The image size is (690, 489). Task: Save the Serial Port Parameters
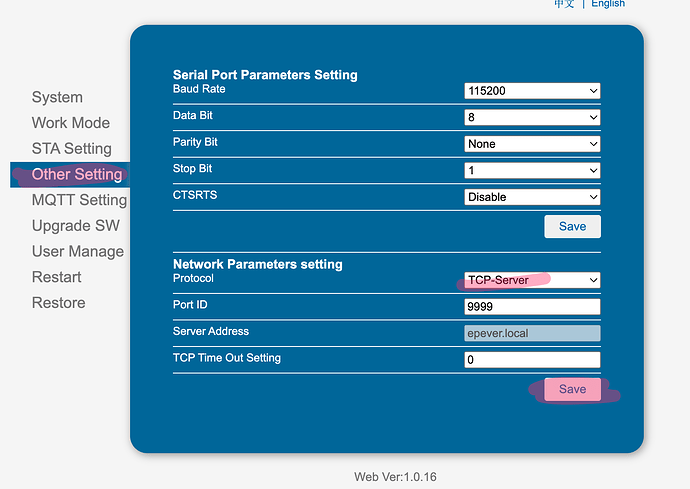[x=572, y=226]
